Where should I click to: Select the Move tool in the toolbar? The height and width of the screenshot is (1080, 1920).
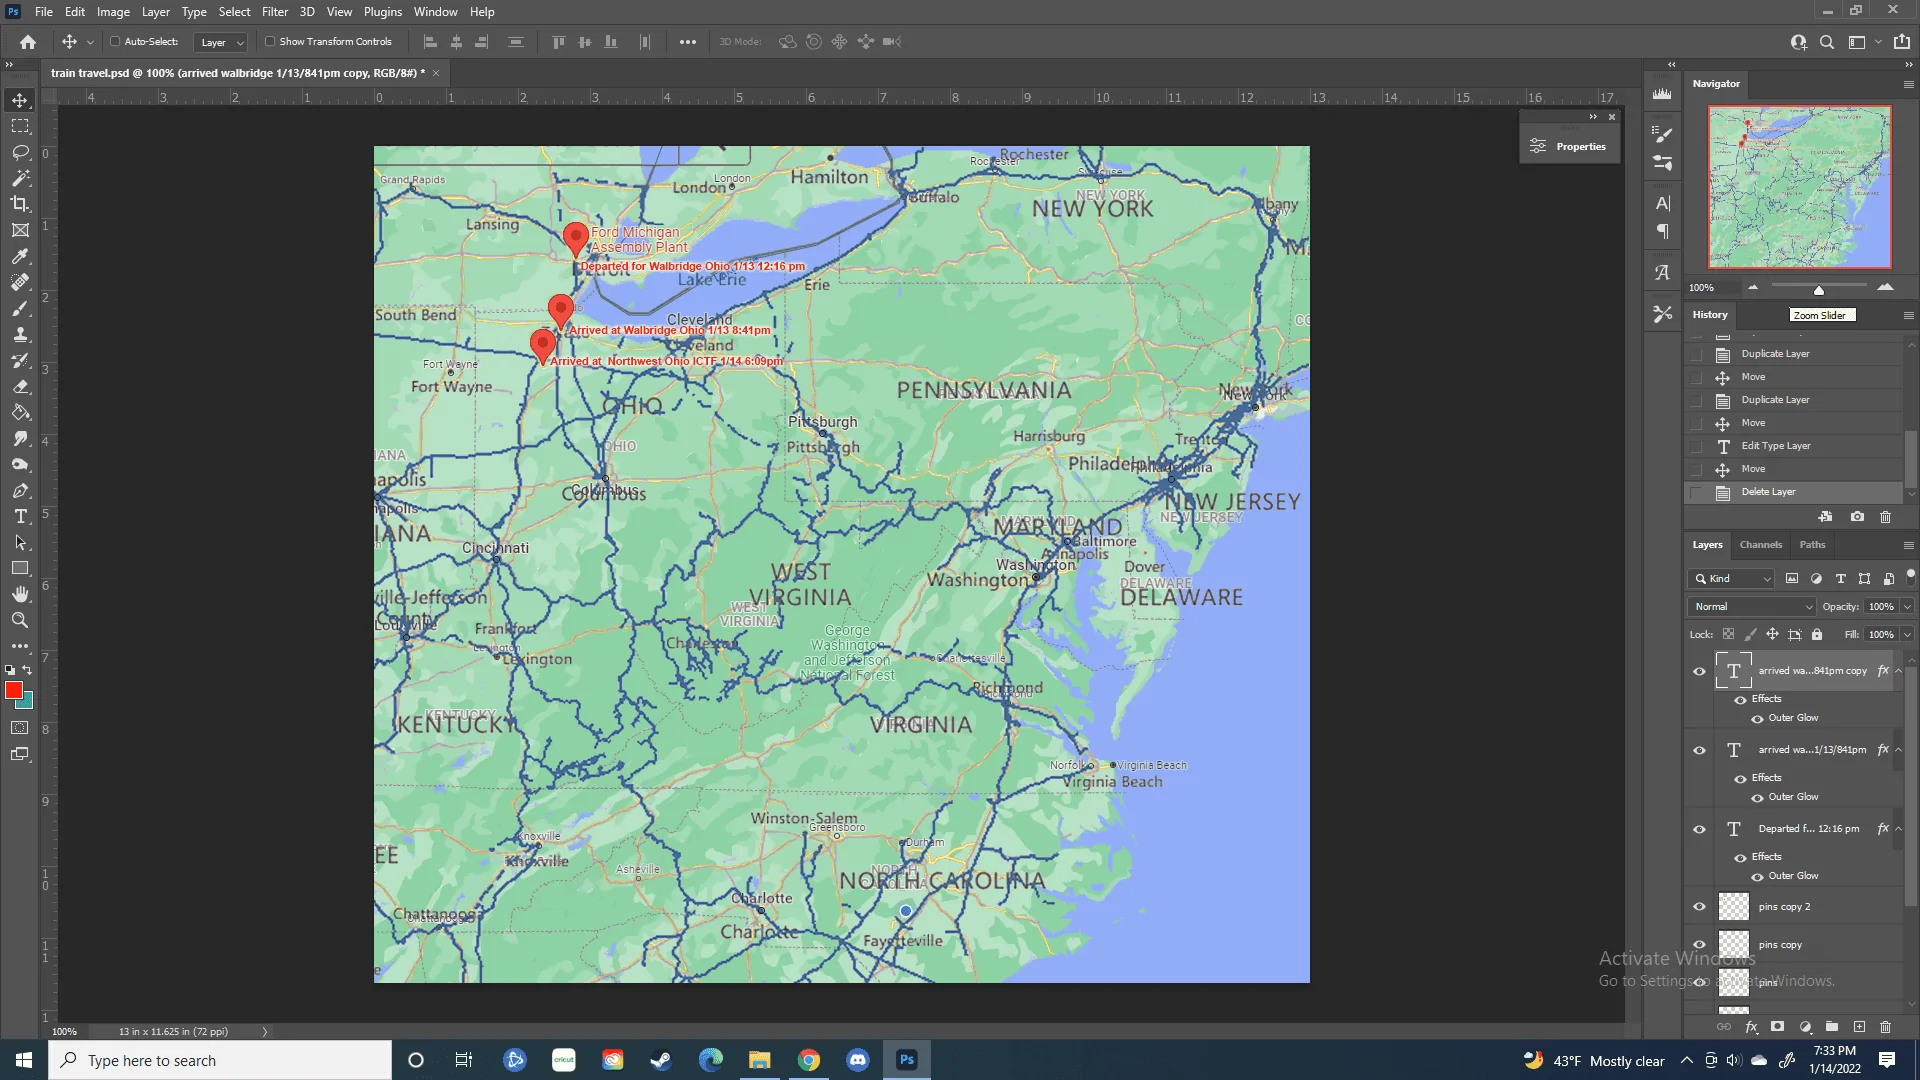[x=20, y=100]
